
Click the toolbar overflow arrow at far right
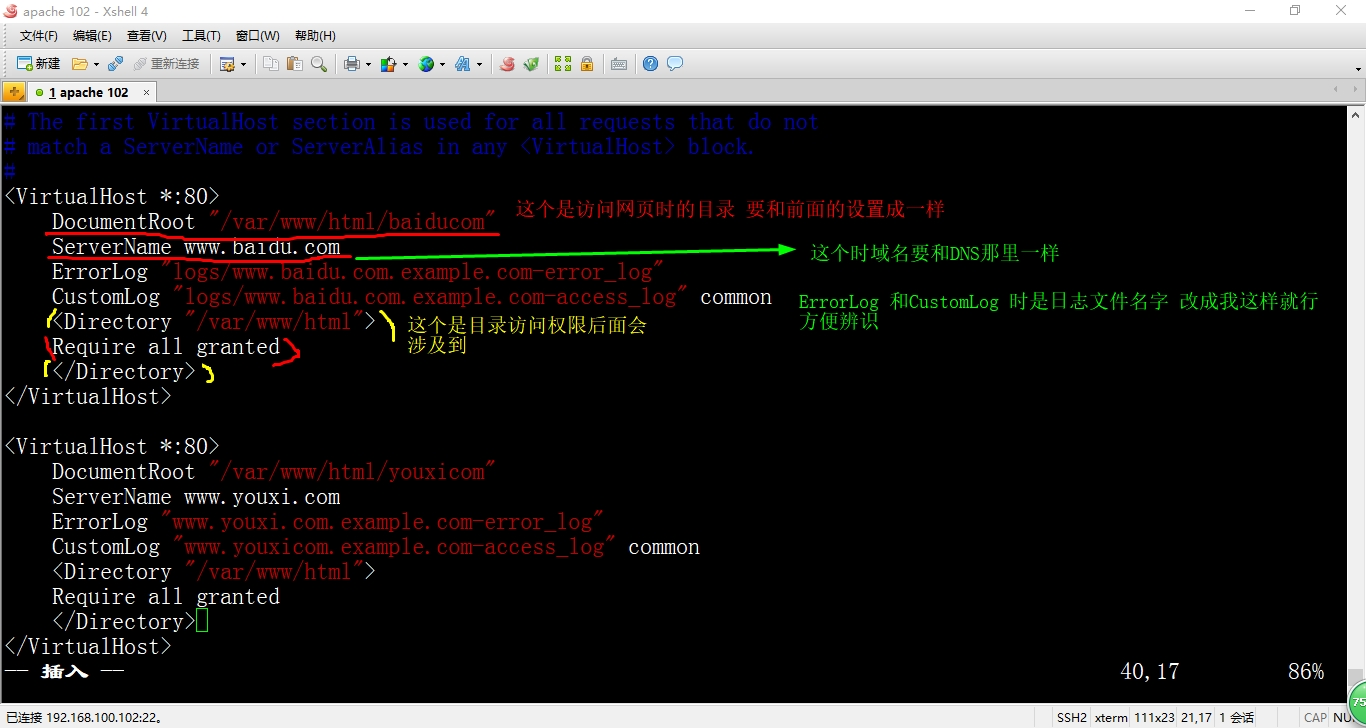pyautogui.click(x=1358, y=69)
